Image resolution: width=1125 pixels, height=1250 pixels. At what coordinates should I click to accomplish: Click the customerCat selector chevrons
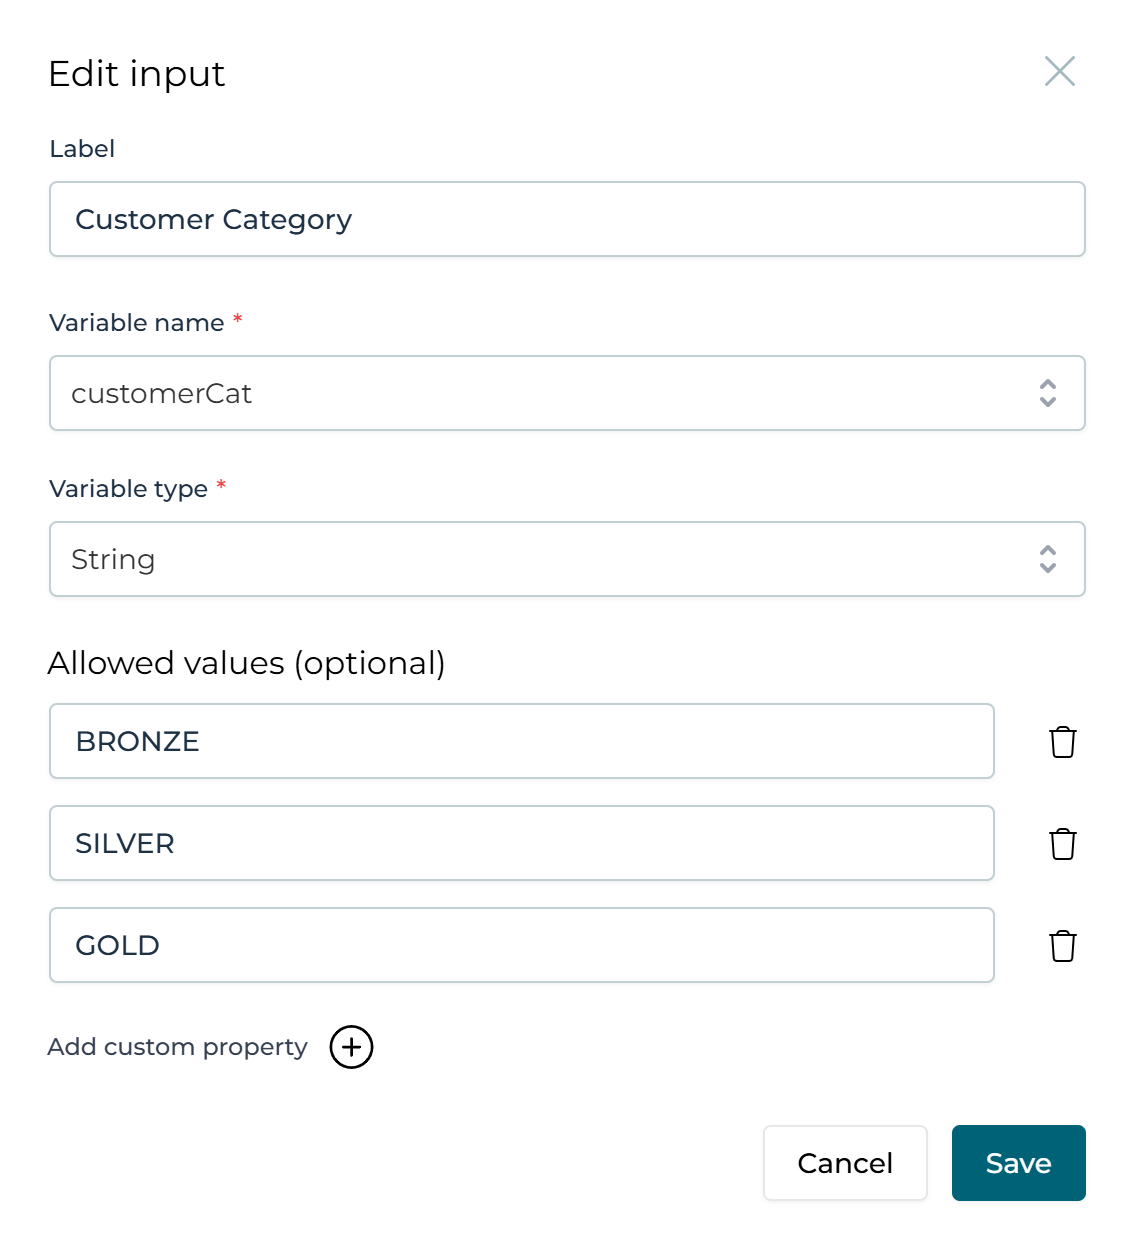coord(1048,393)
